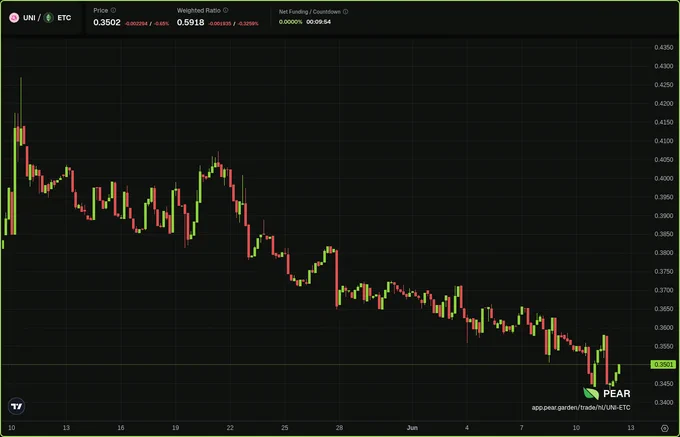
Task: Click the green ETC token icon
Action: coord(49,18)
